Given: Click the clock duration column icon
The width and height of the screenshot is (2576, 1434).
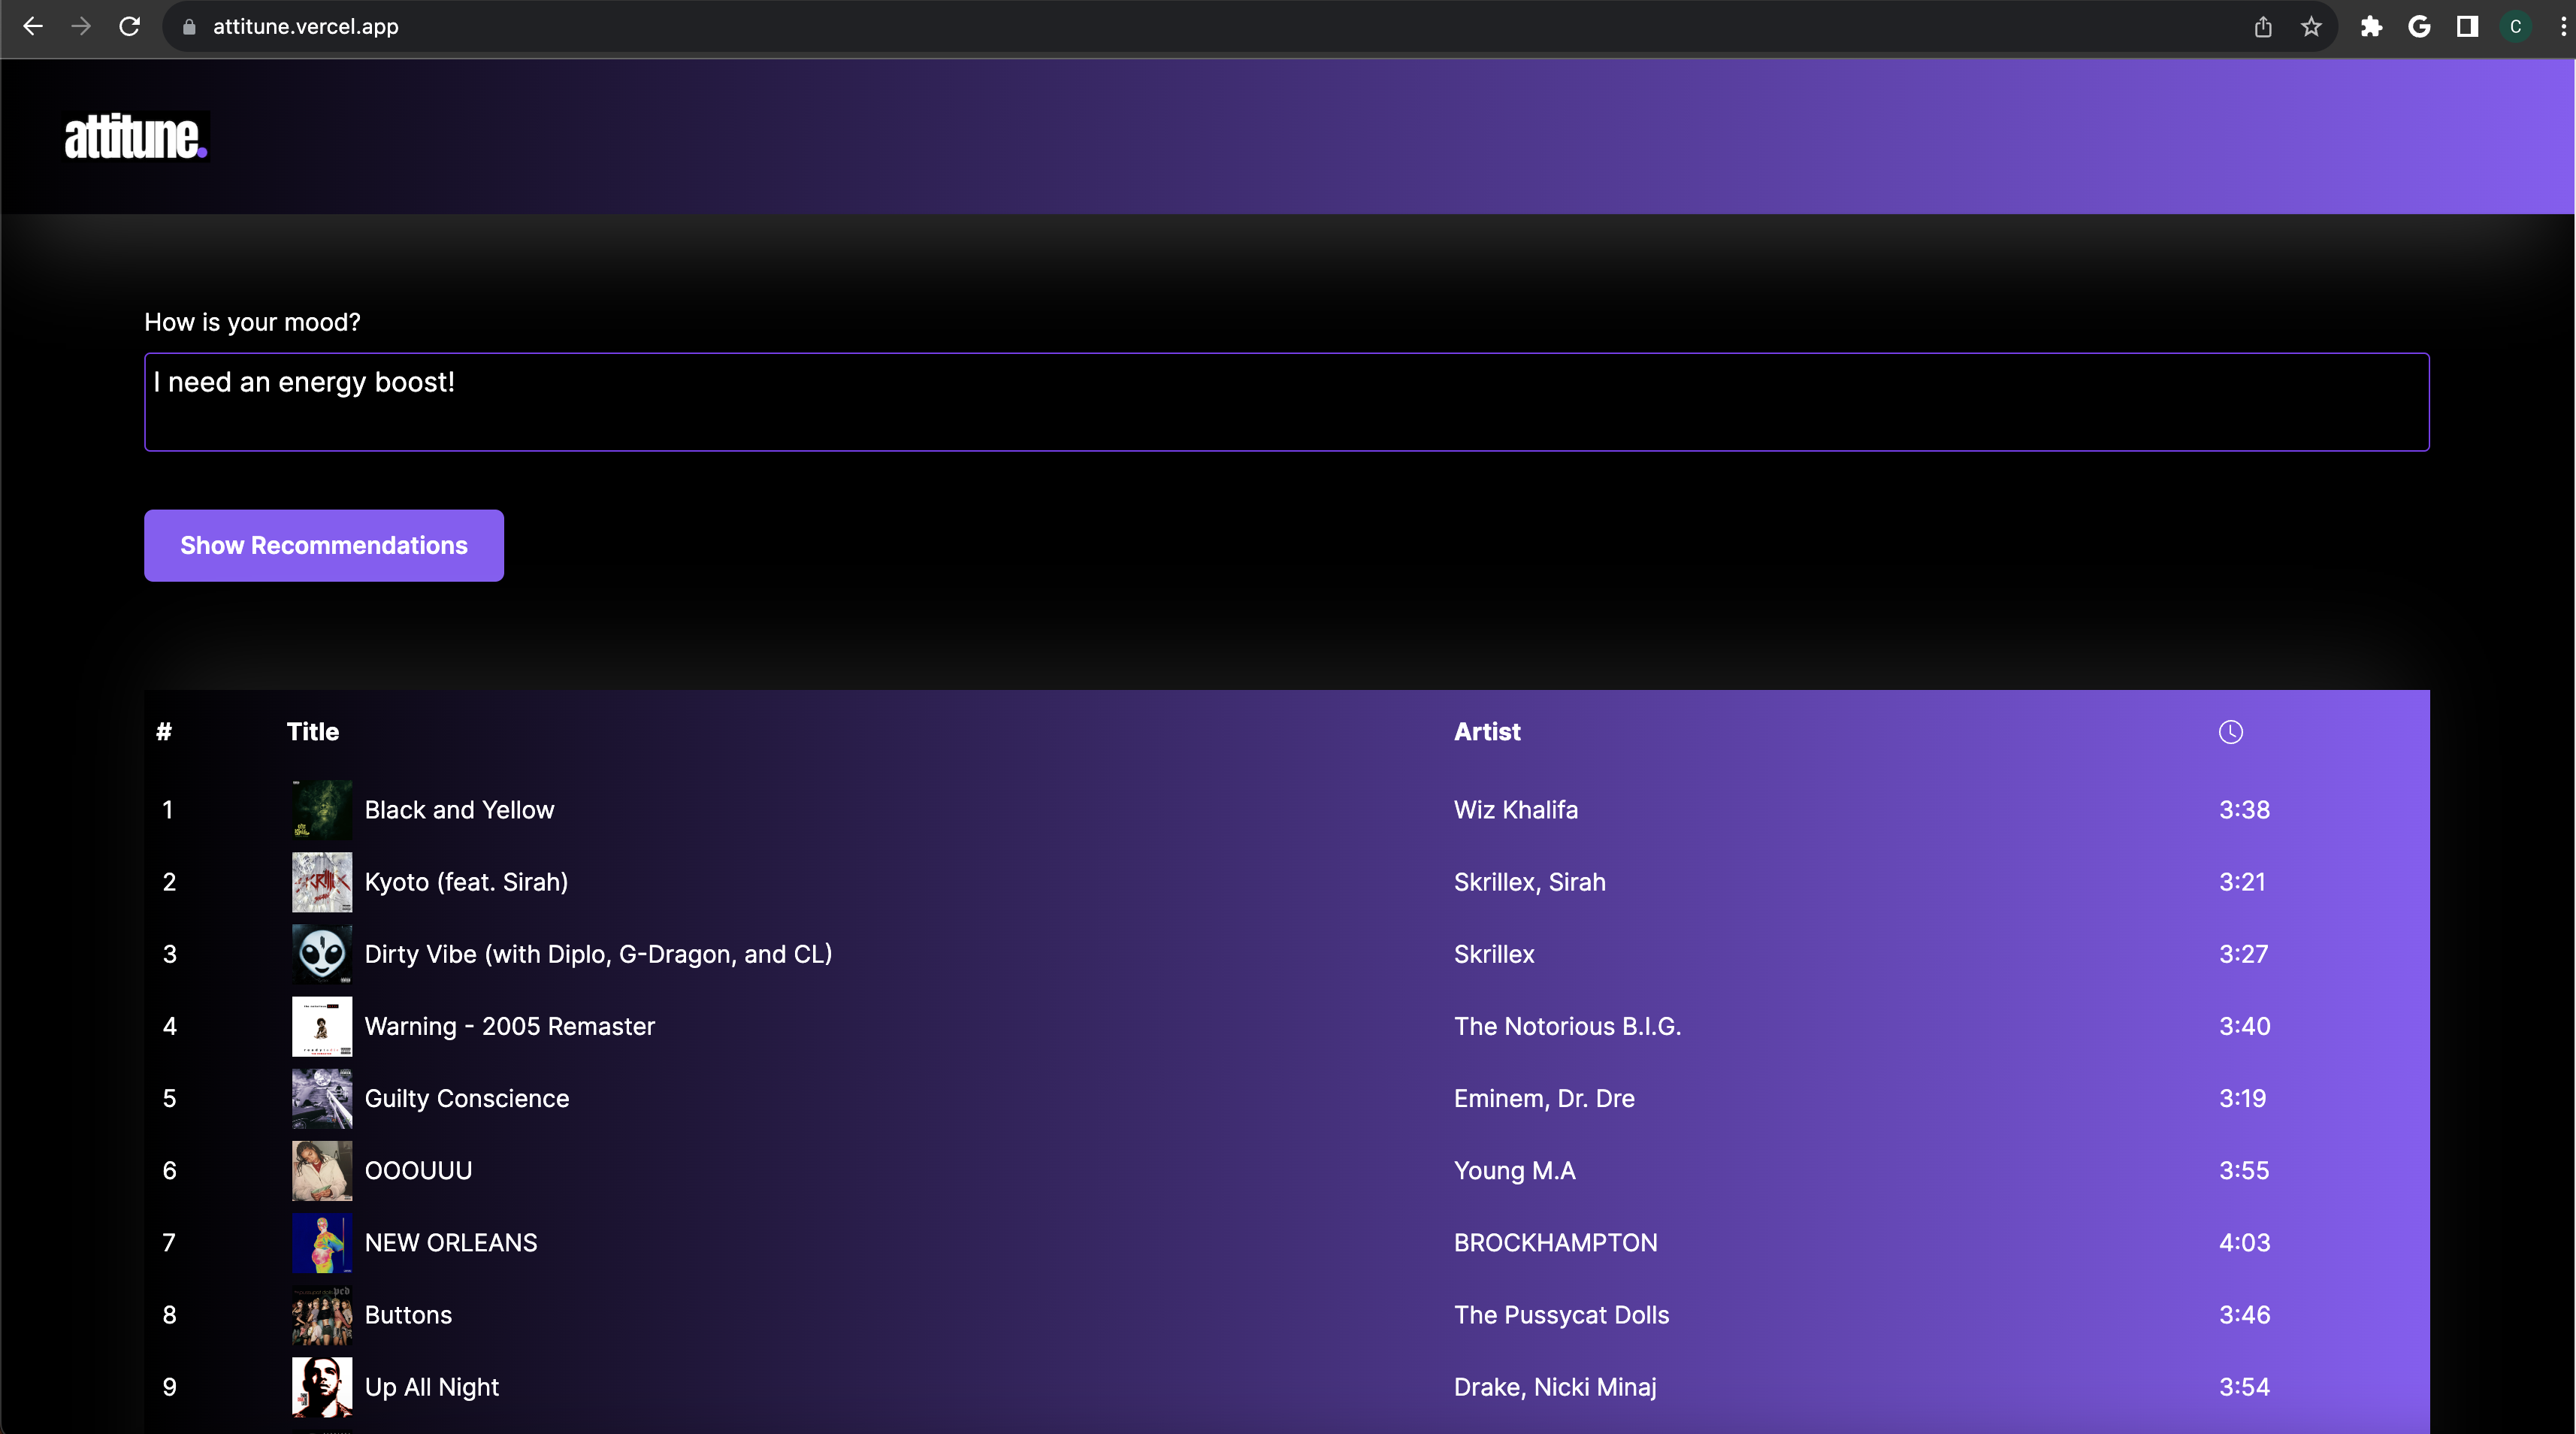Looking at the screenshot, I should 2230,732.
